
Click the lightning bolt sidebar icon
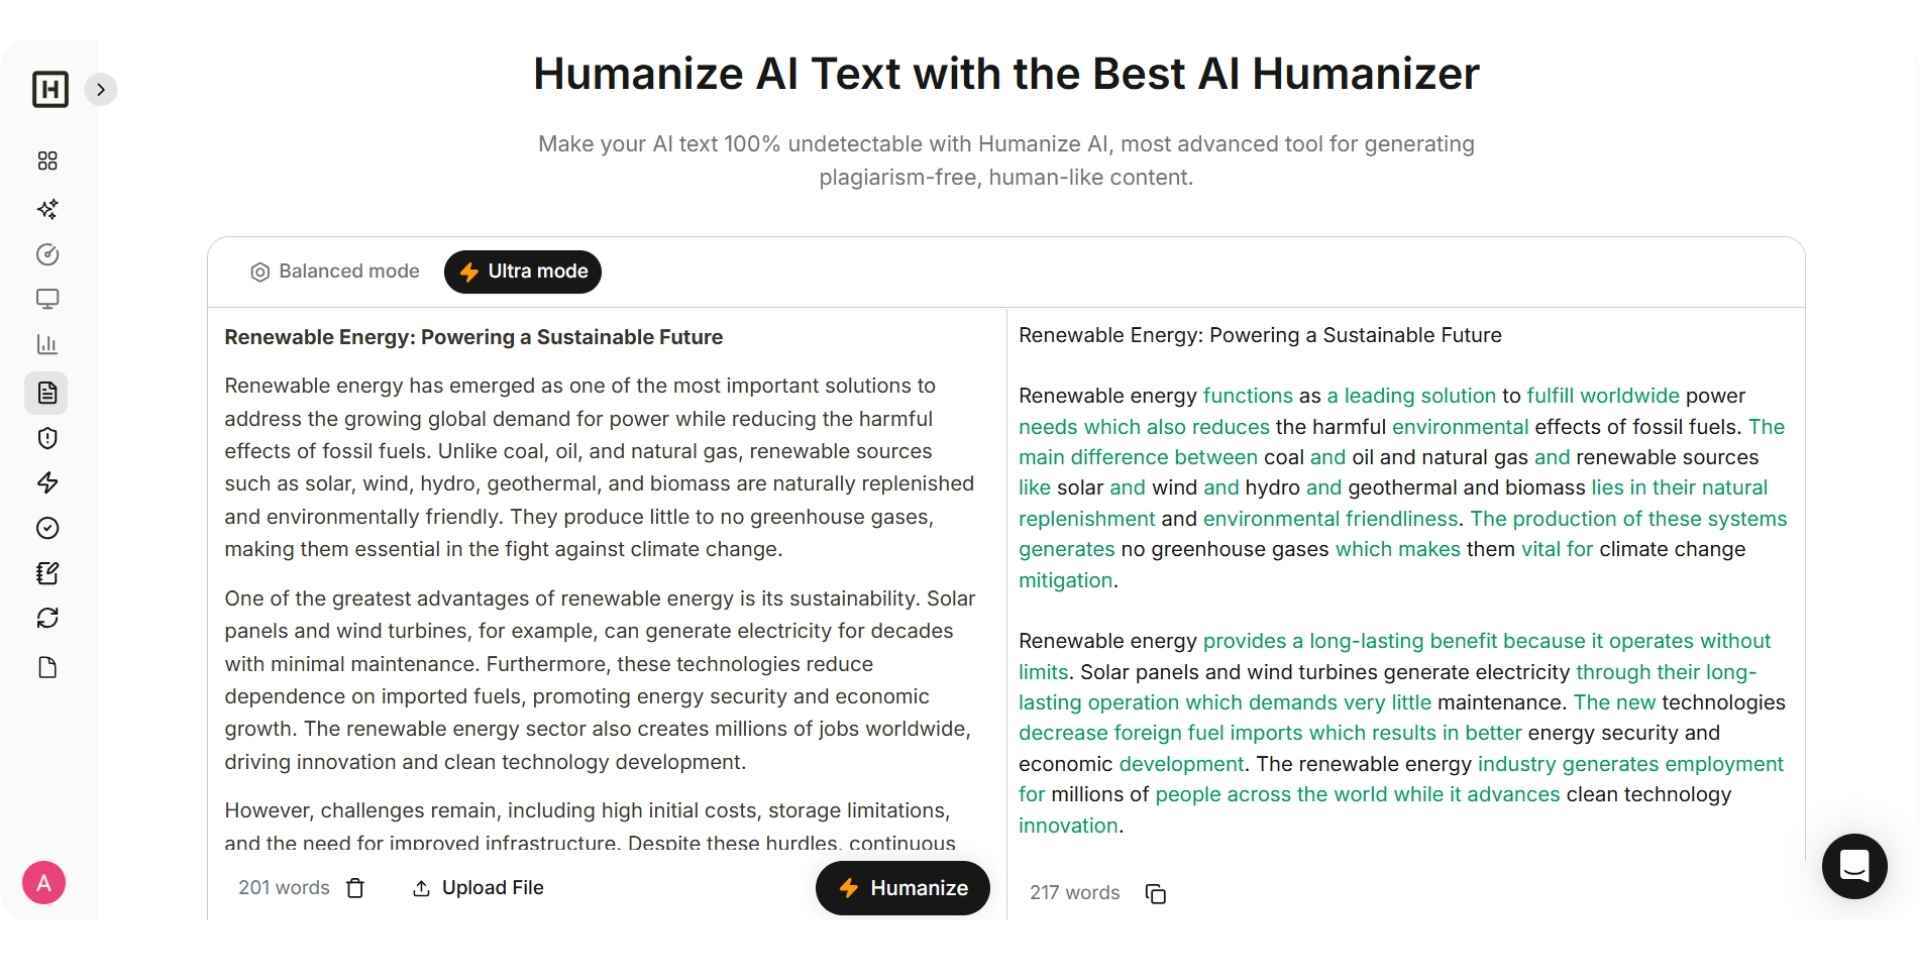pos(47,482)
